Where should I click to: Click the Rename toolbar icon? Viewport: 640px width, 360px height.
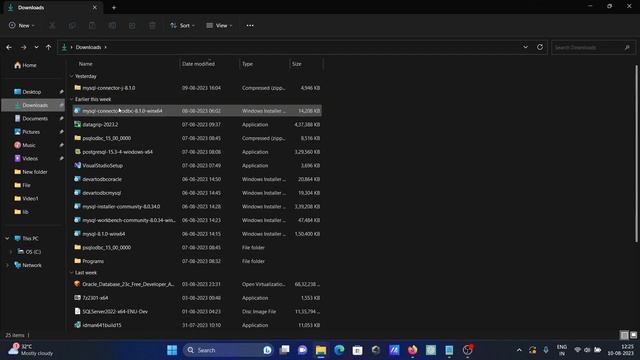pyautogui.click(x=112, y=26)
